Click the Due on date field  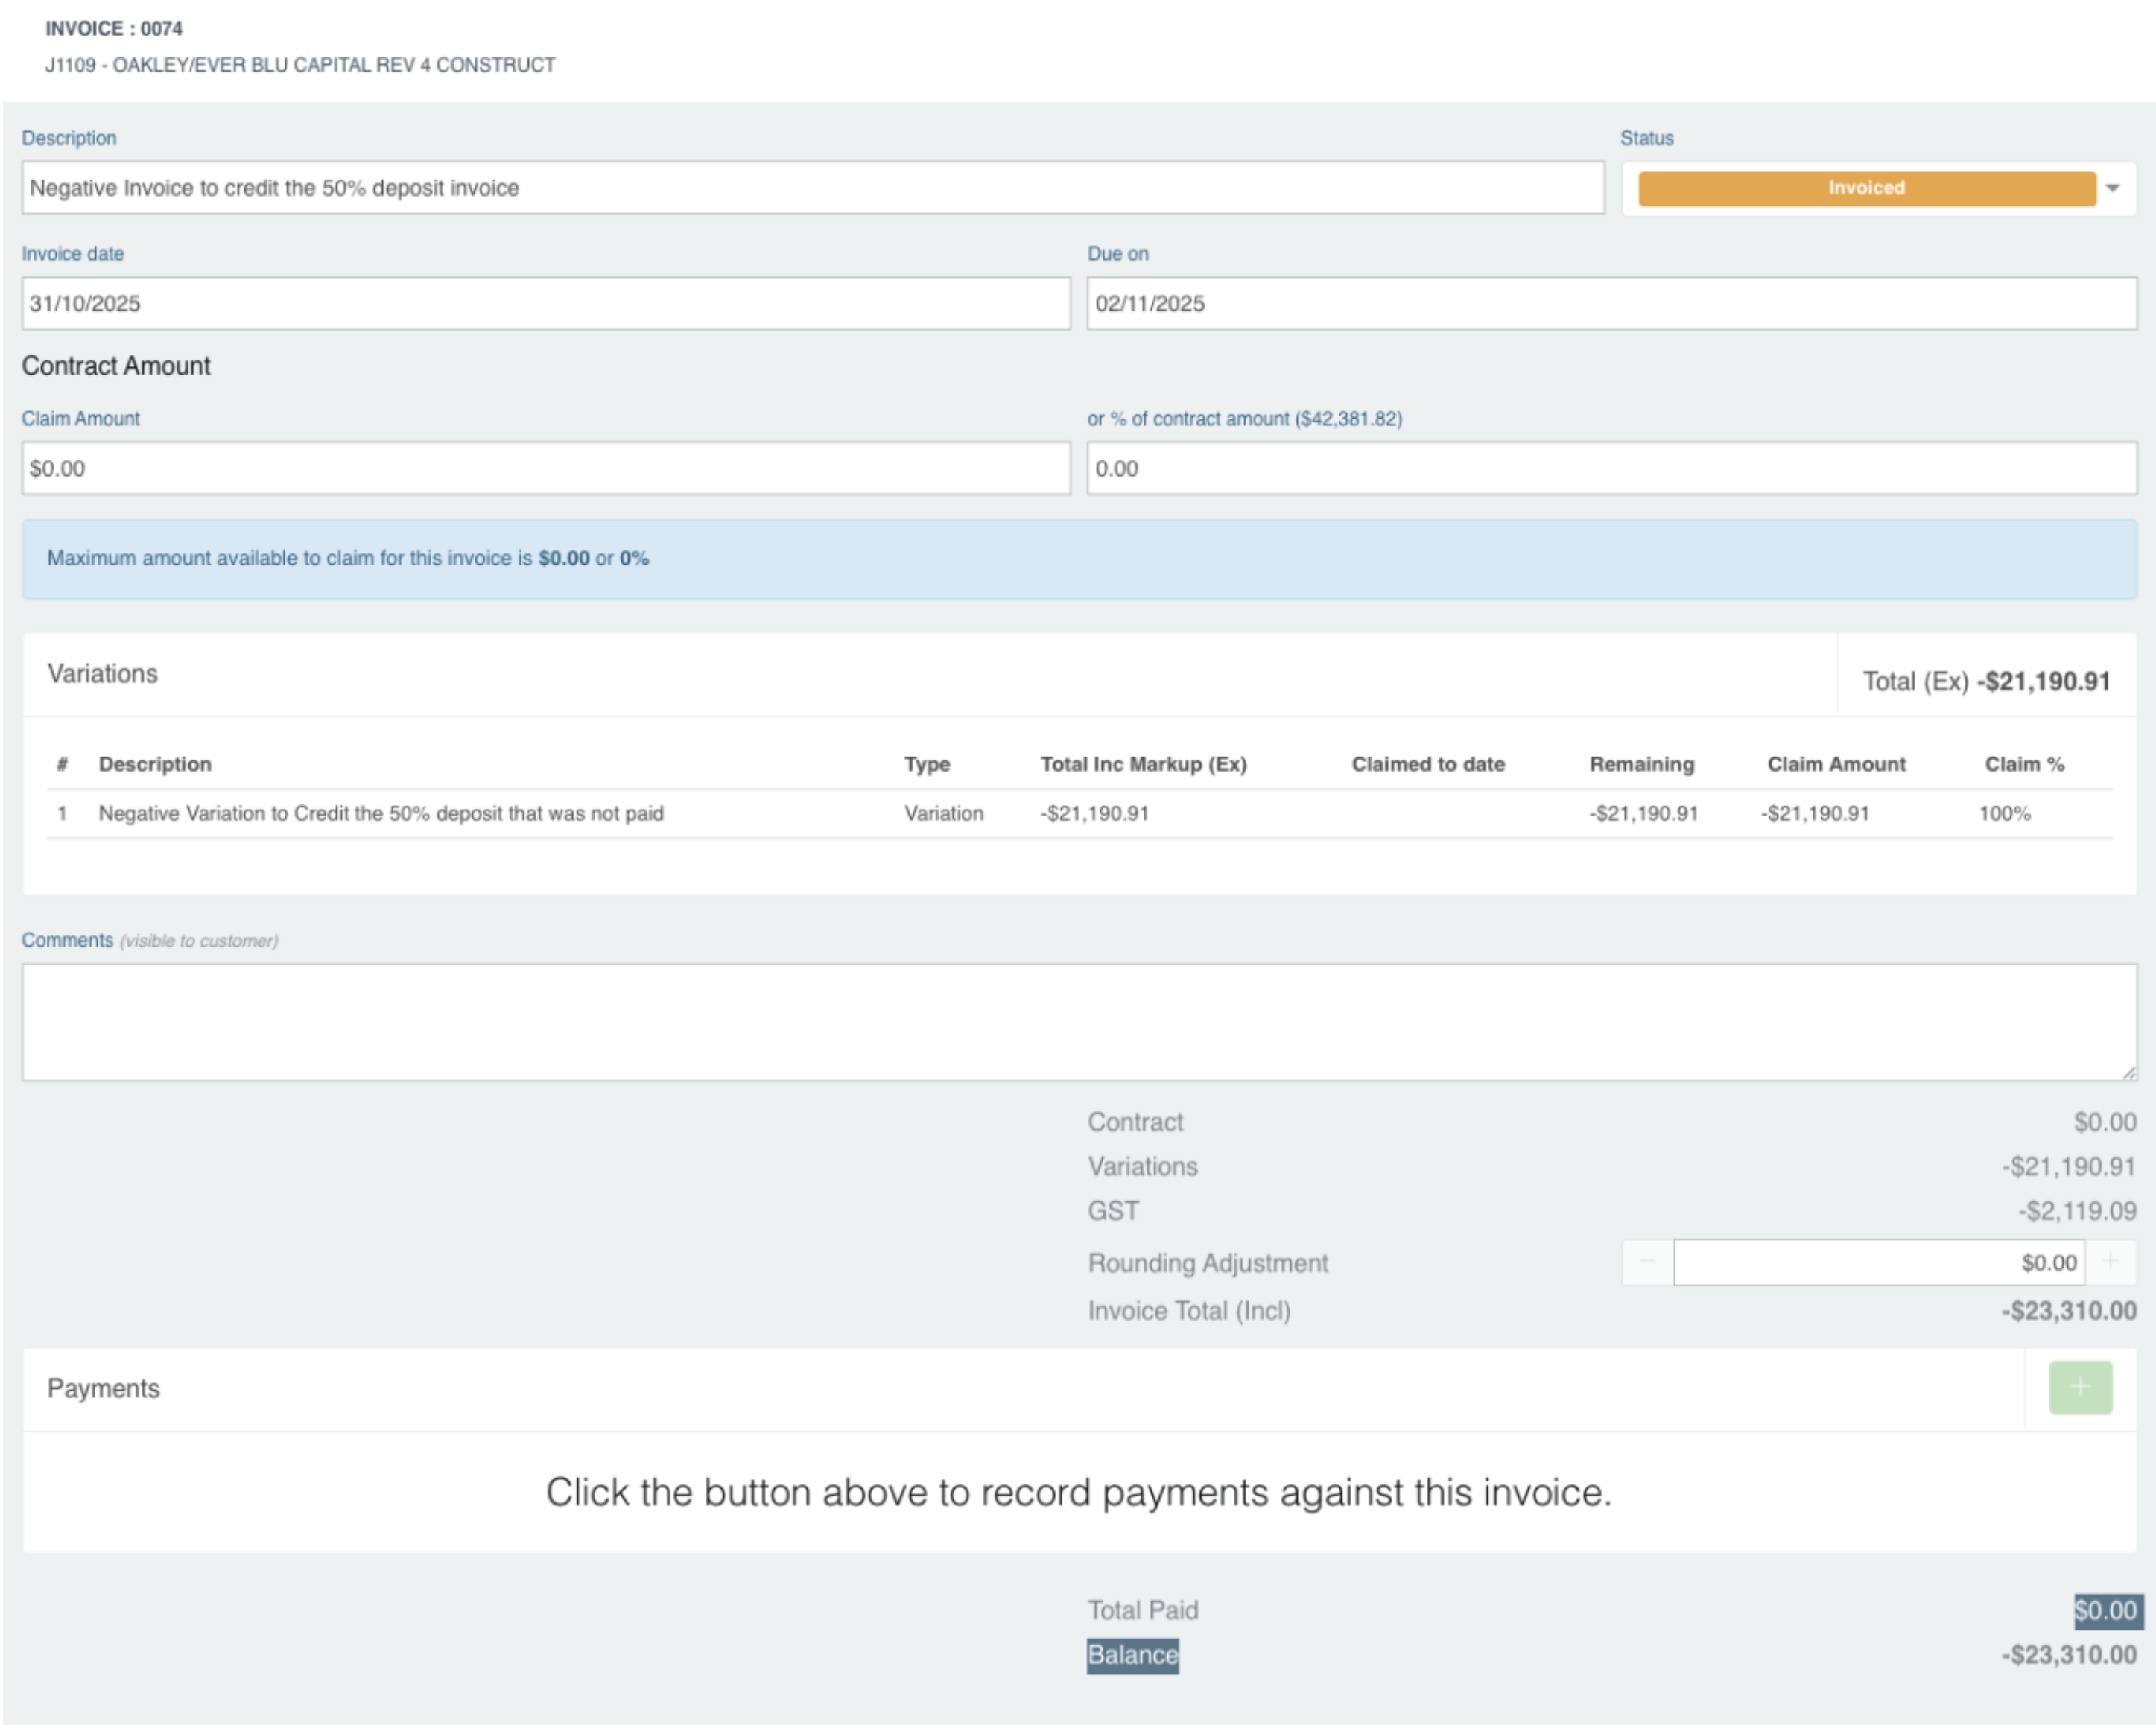[1611, 304]
